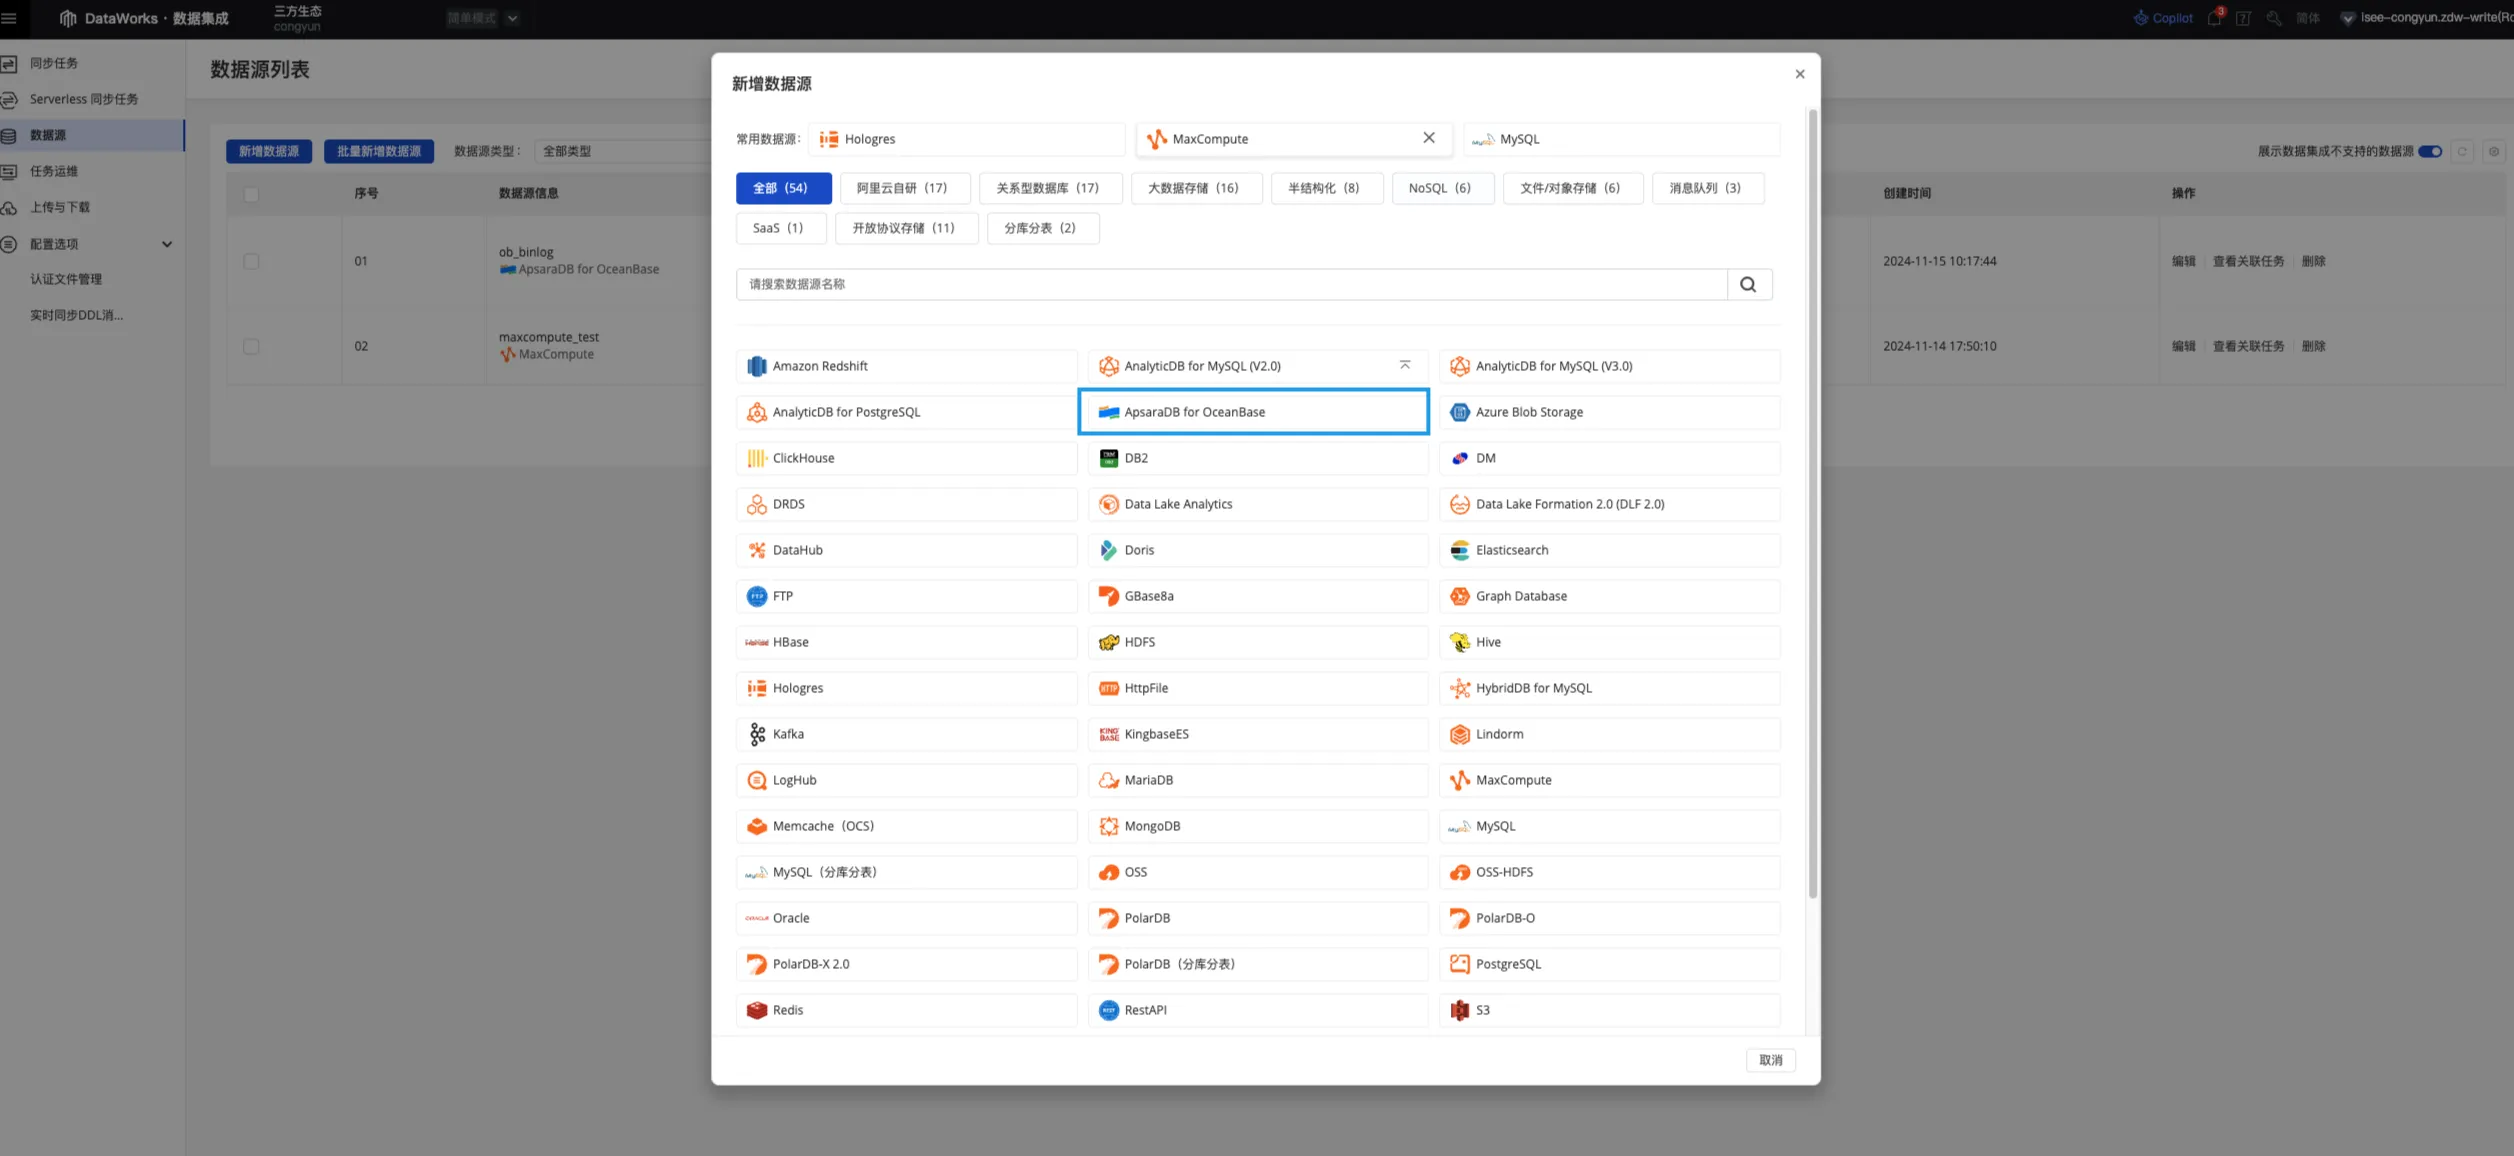Image resolution: width=2514 pixels, height=1156 pixels.
Task: Click 编辑 for the ob_binlog row
Action: (2183, 261)
